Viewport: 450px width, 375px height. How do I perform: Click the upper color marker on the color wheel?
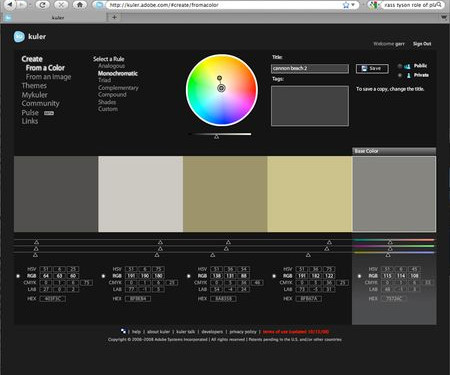(219, 78)
